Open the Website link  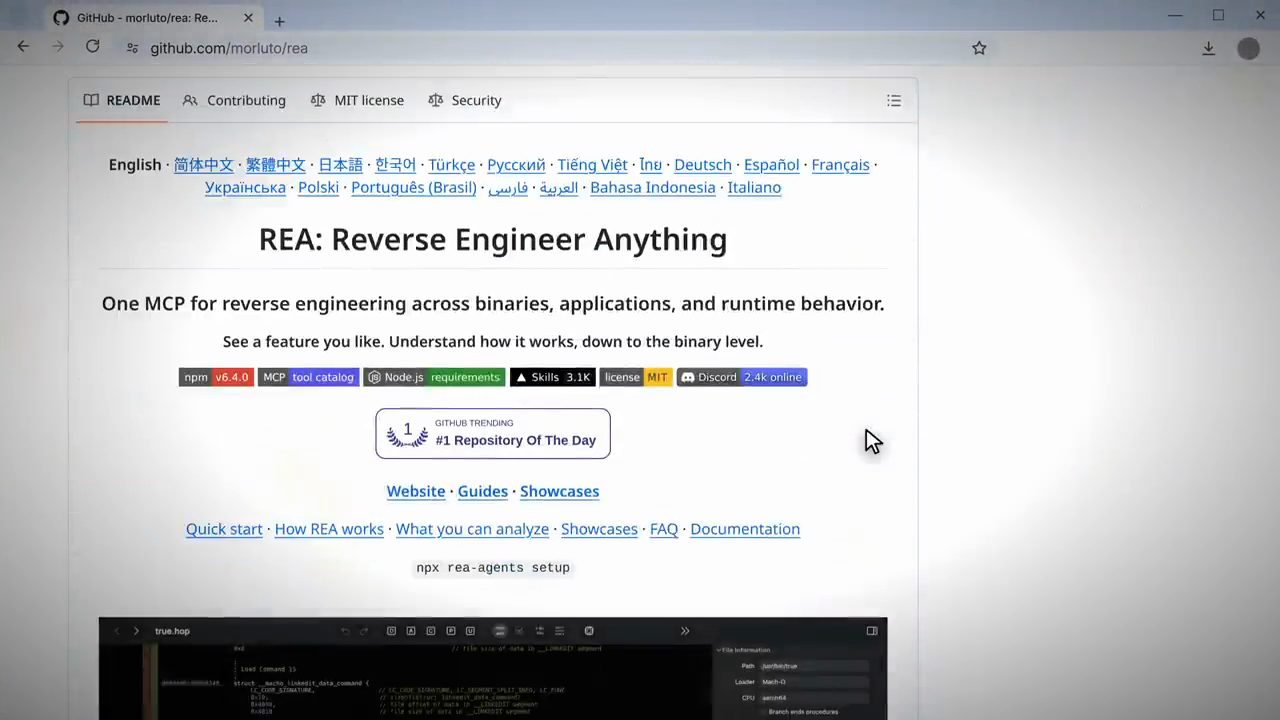click(x=416, y=491)
